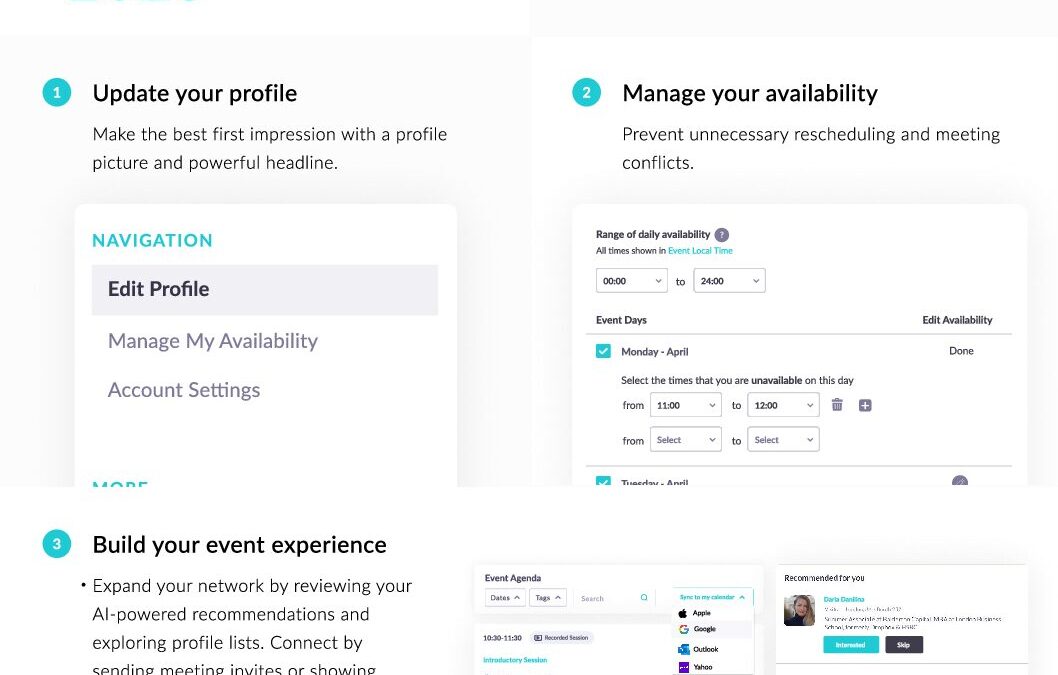Choose the Yahoo calendar icon
Image resolution: width=1058 pixels, height=675 pixels.
[684, 667]
